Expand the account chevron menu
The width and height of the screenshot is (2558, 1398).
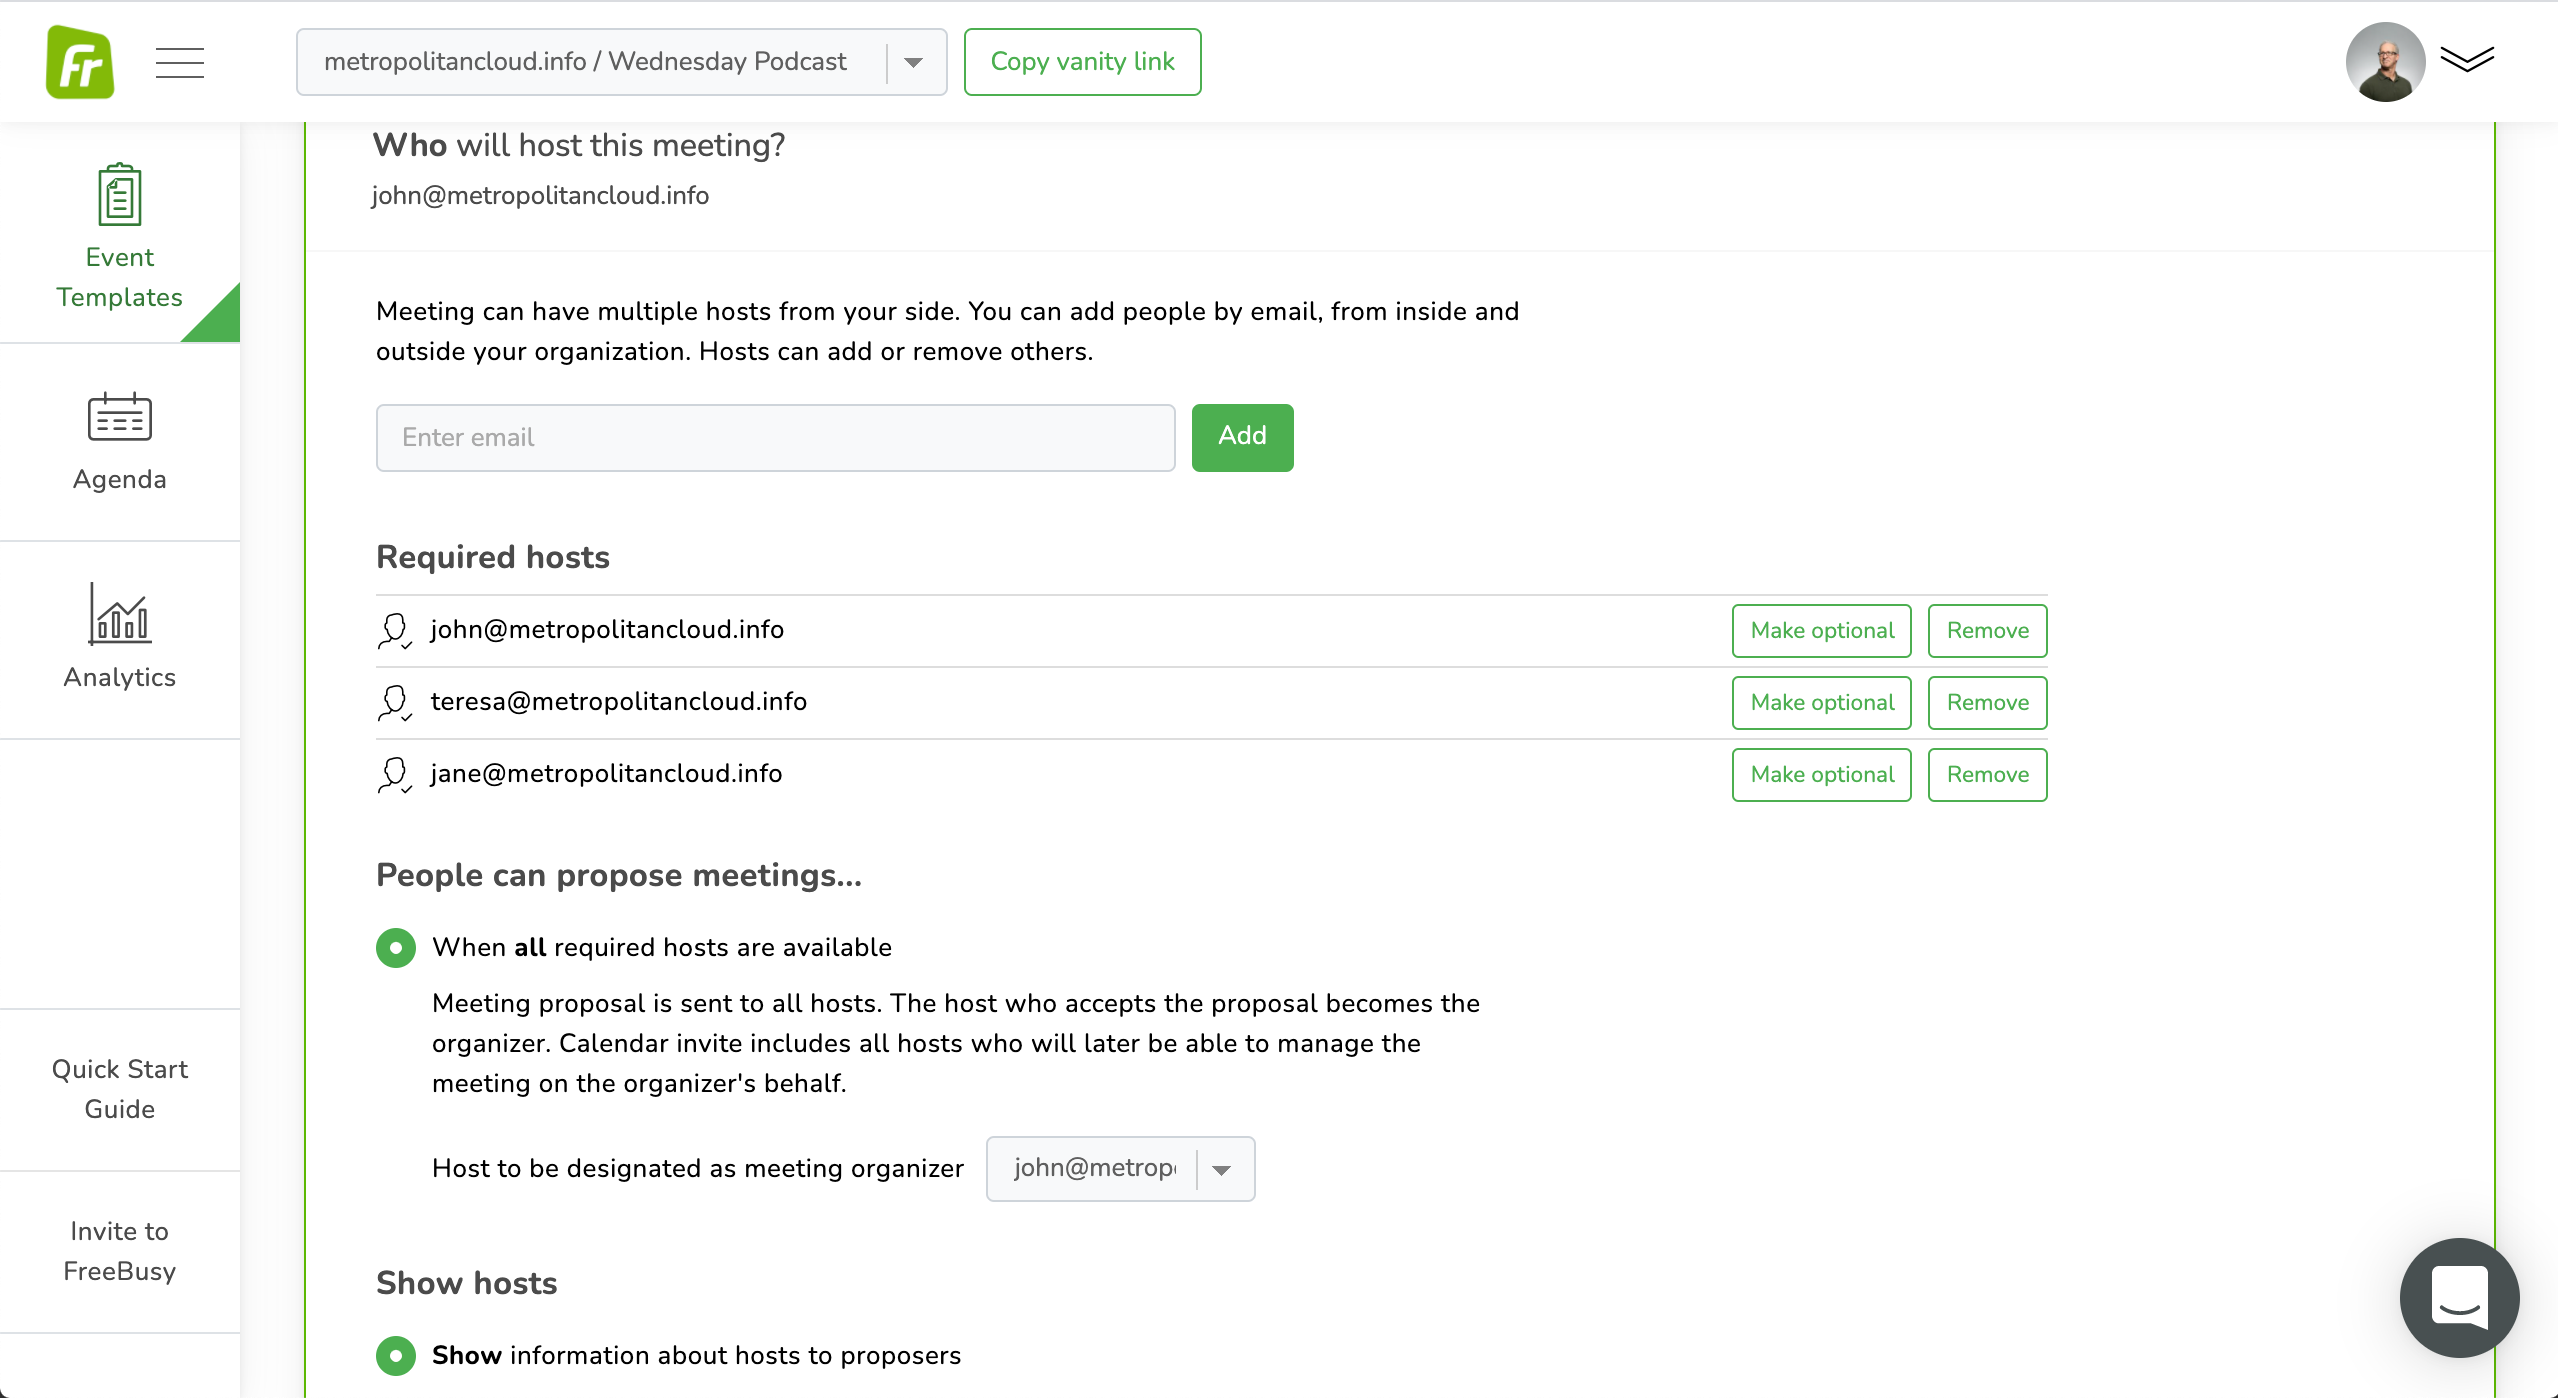coord(2467,60)
